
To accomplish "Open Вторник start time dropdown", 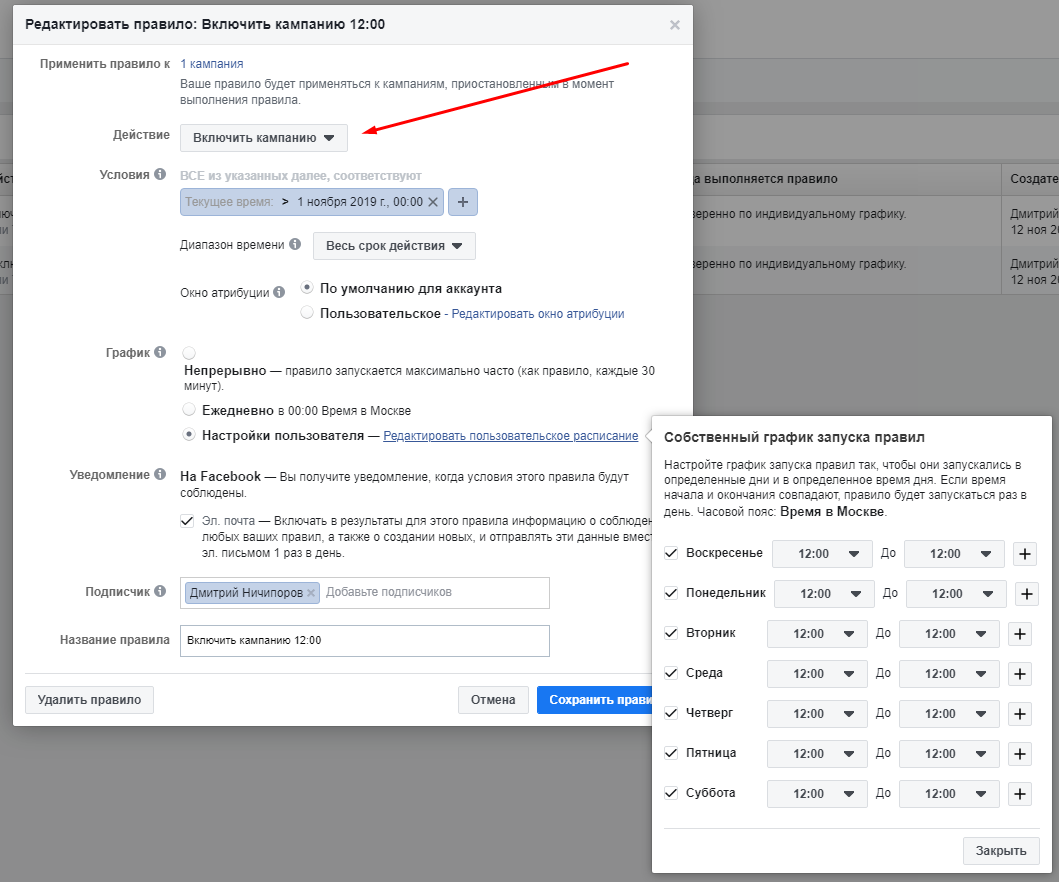I will point(816,634).
